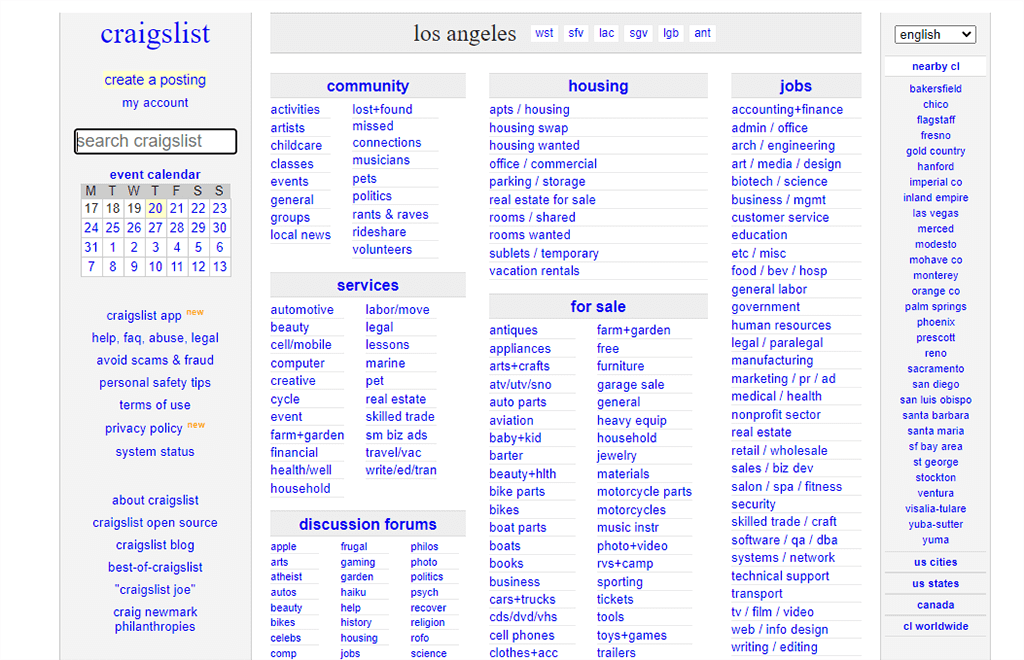Screen dimensions: 1024x660
Task: Go to las vegas craigslist
Action: (935, 213)
